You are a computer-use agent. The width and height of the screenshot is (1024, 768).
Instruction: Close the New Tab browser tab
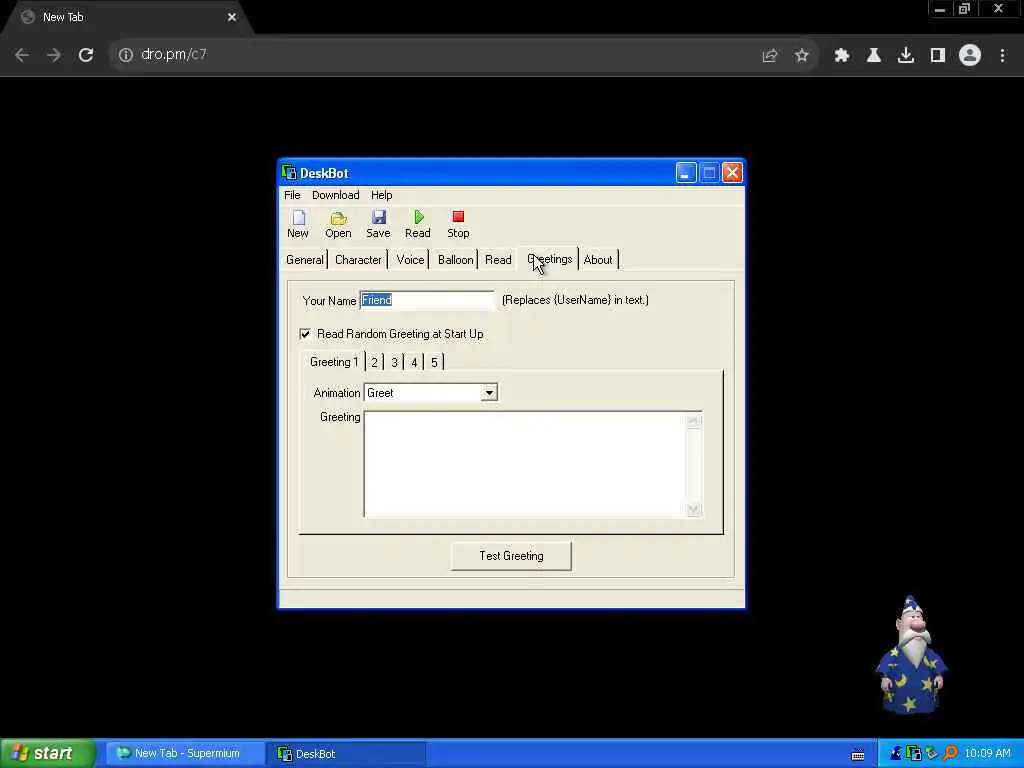(232, 17)
